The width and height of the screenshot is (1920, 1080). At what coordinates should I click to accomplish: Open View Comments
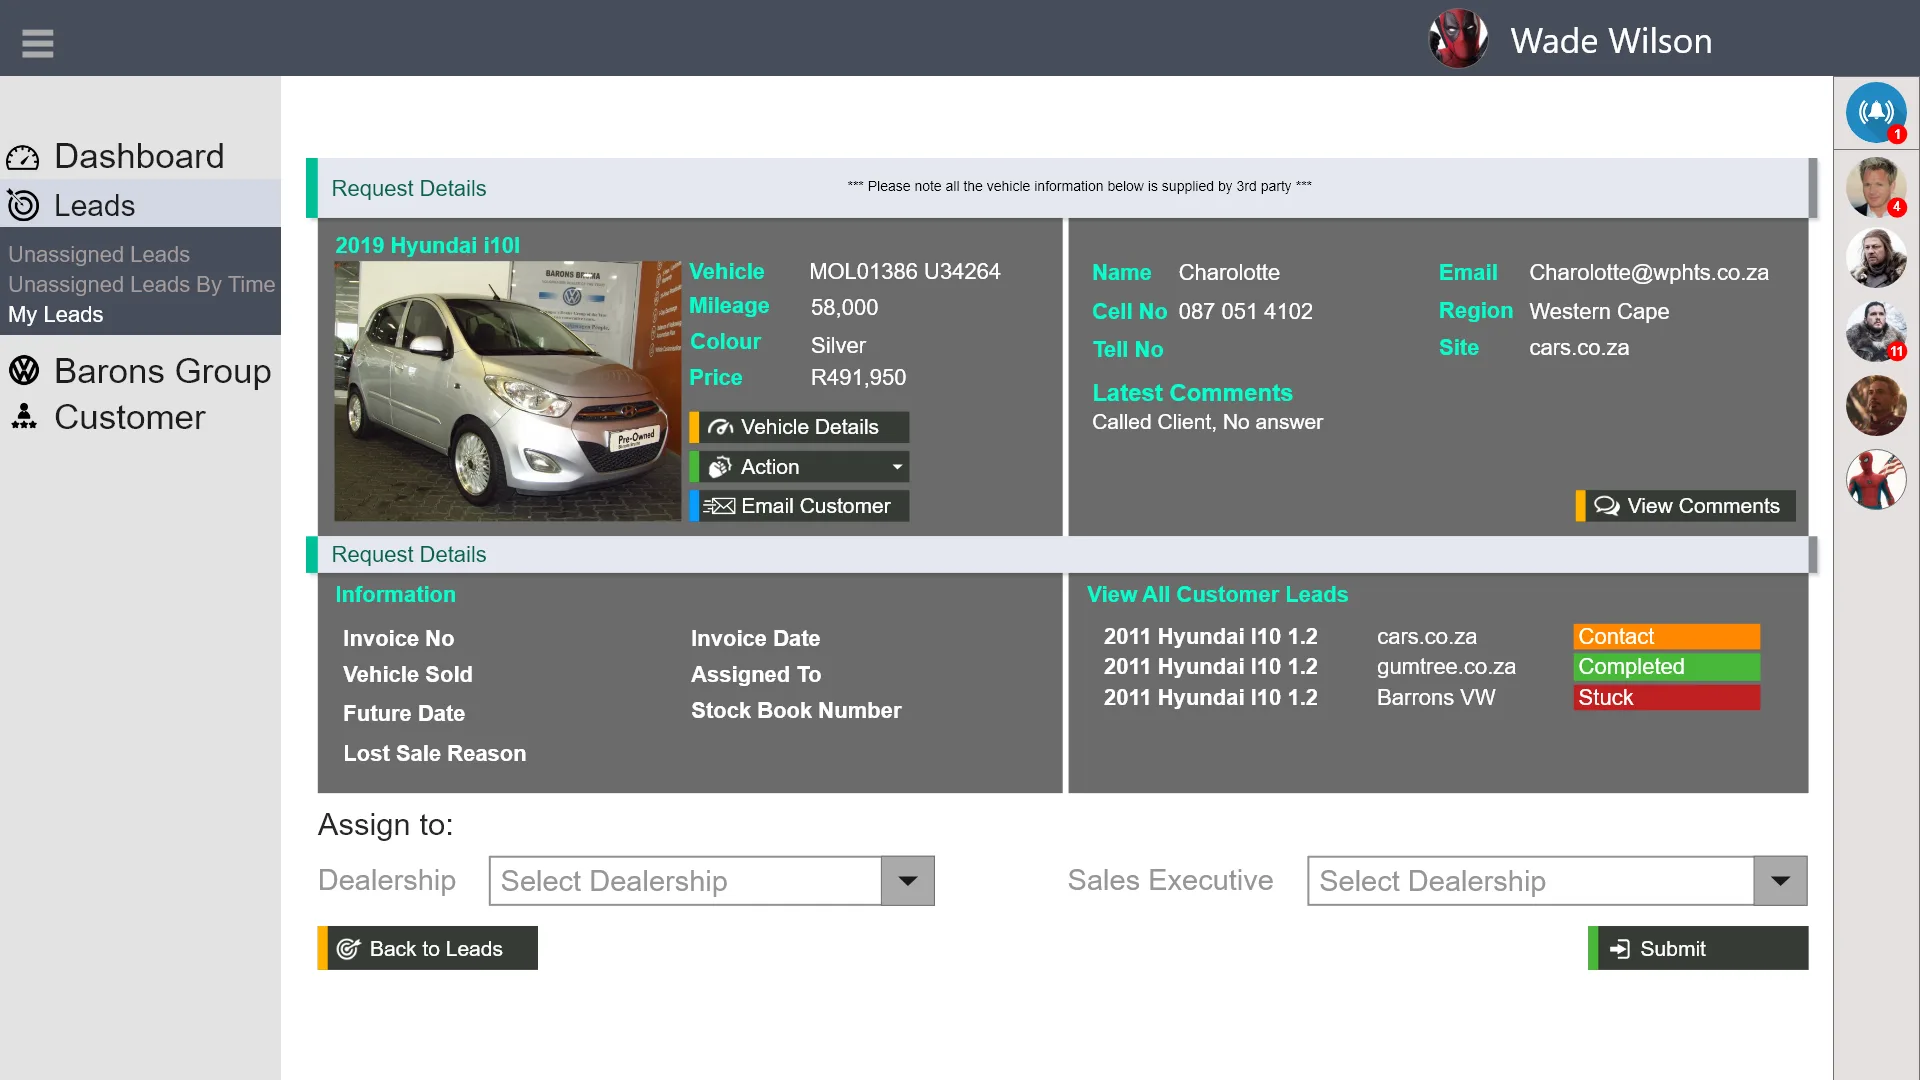pyautogui.click(x=1685, y=506)
